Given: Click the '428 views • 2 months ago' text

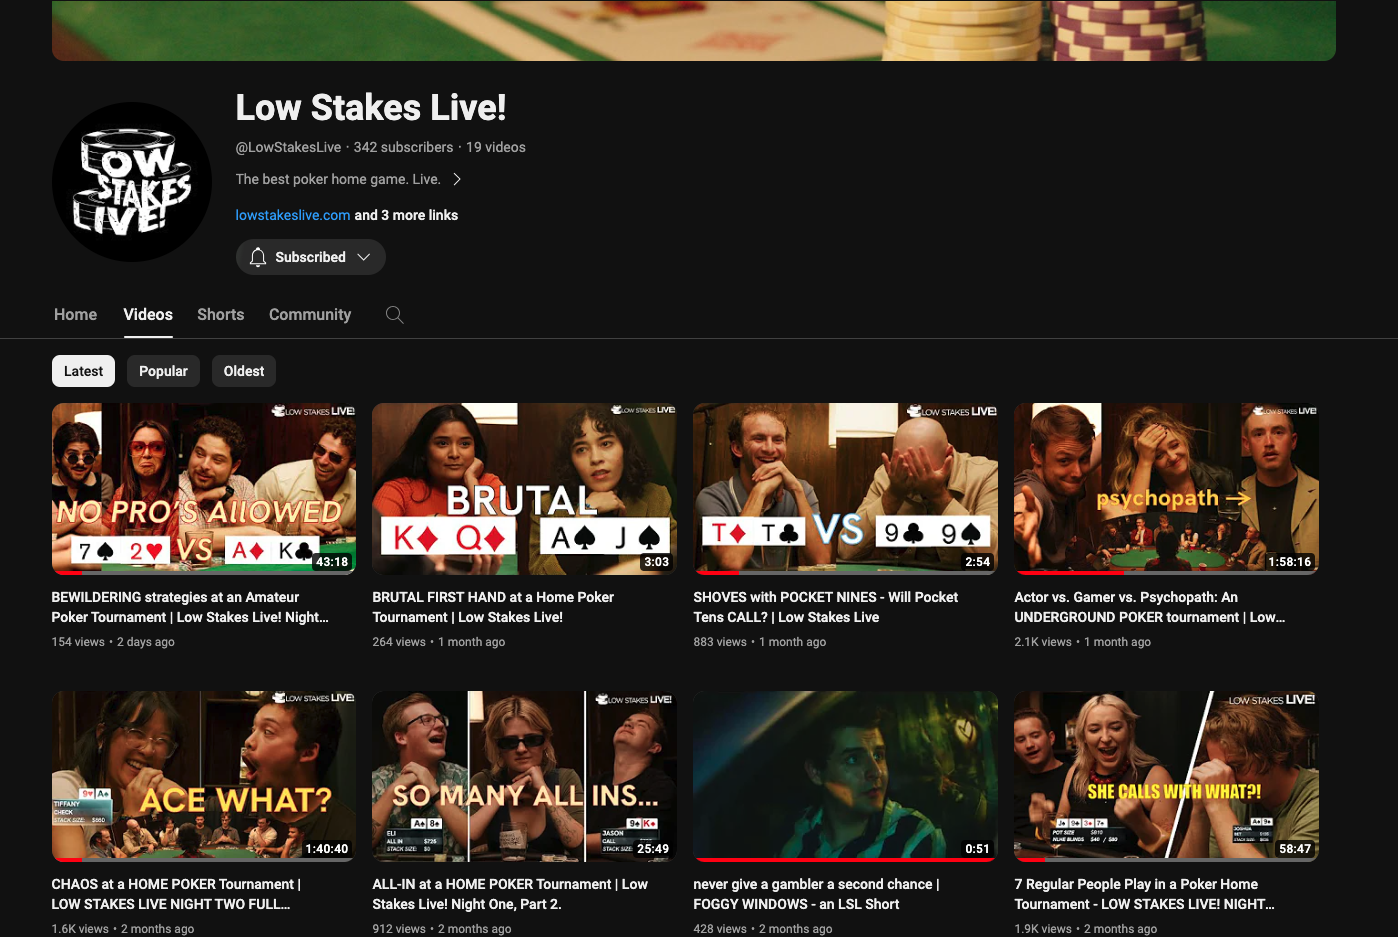Looking at the screenshot, I should tap(763, 929).
